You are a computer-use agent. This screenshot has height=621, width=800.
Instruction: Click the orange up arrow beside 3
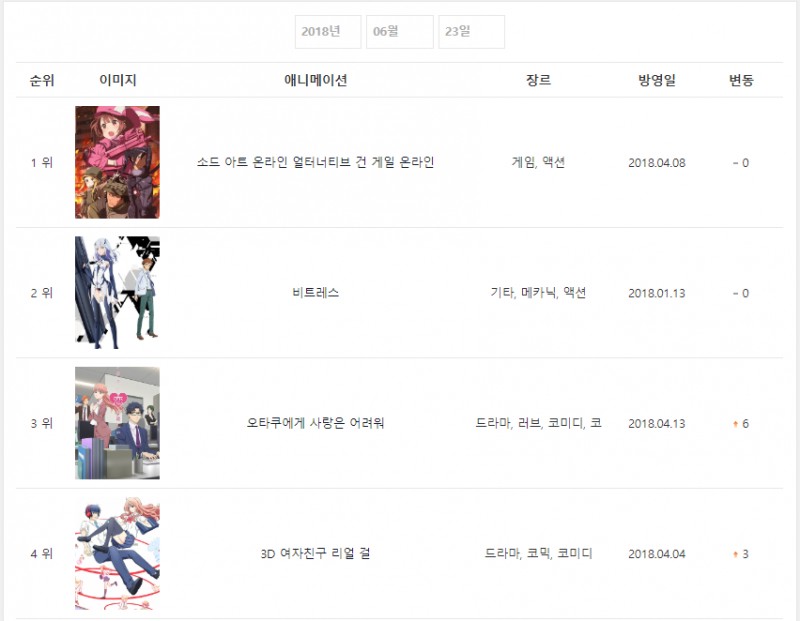coord(735,554)
